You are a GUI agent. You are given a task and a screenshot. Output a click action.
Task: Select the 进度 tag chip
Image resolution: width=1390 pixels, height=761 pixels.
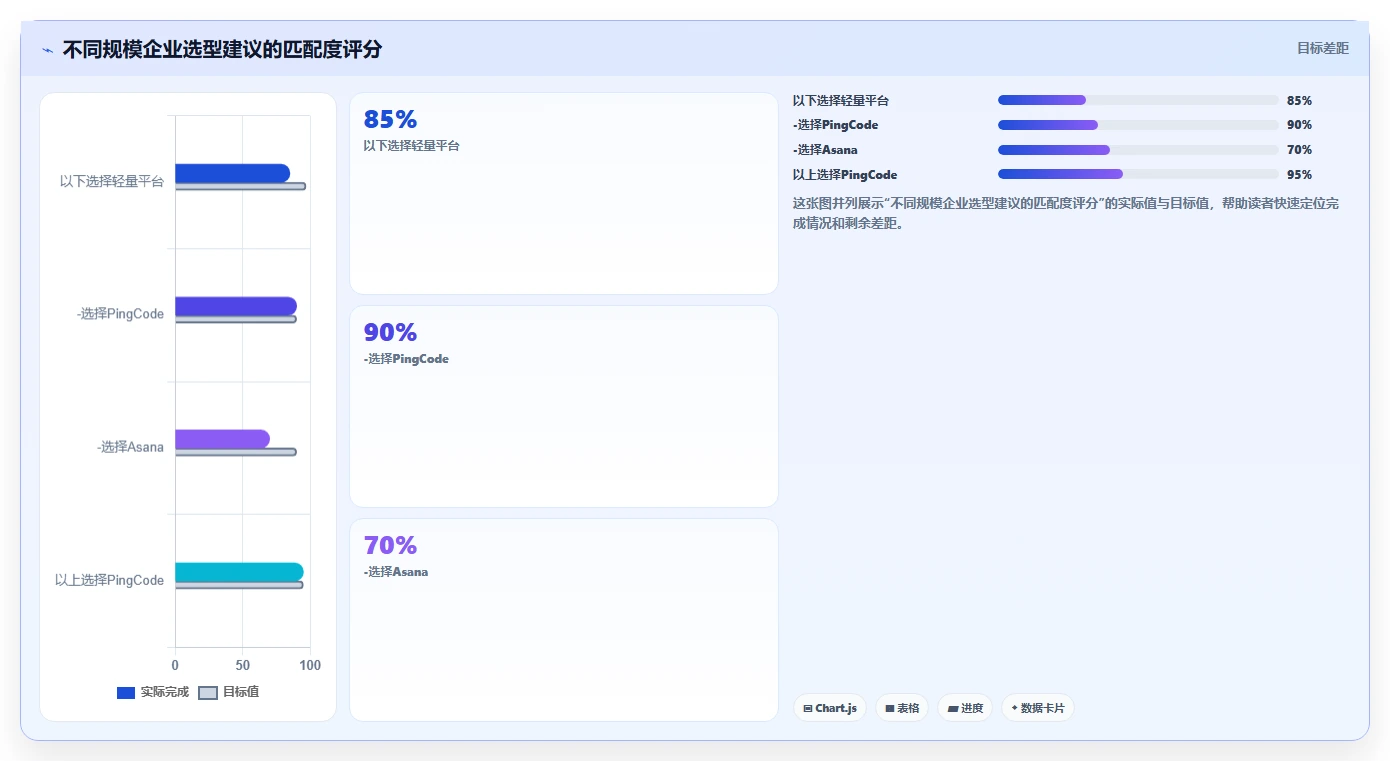(965, 708)
